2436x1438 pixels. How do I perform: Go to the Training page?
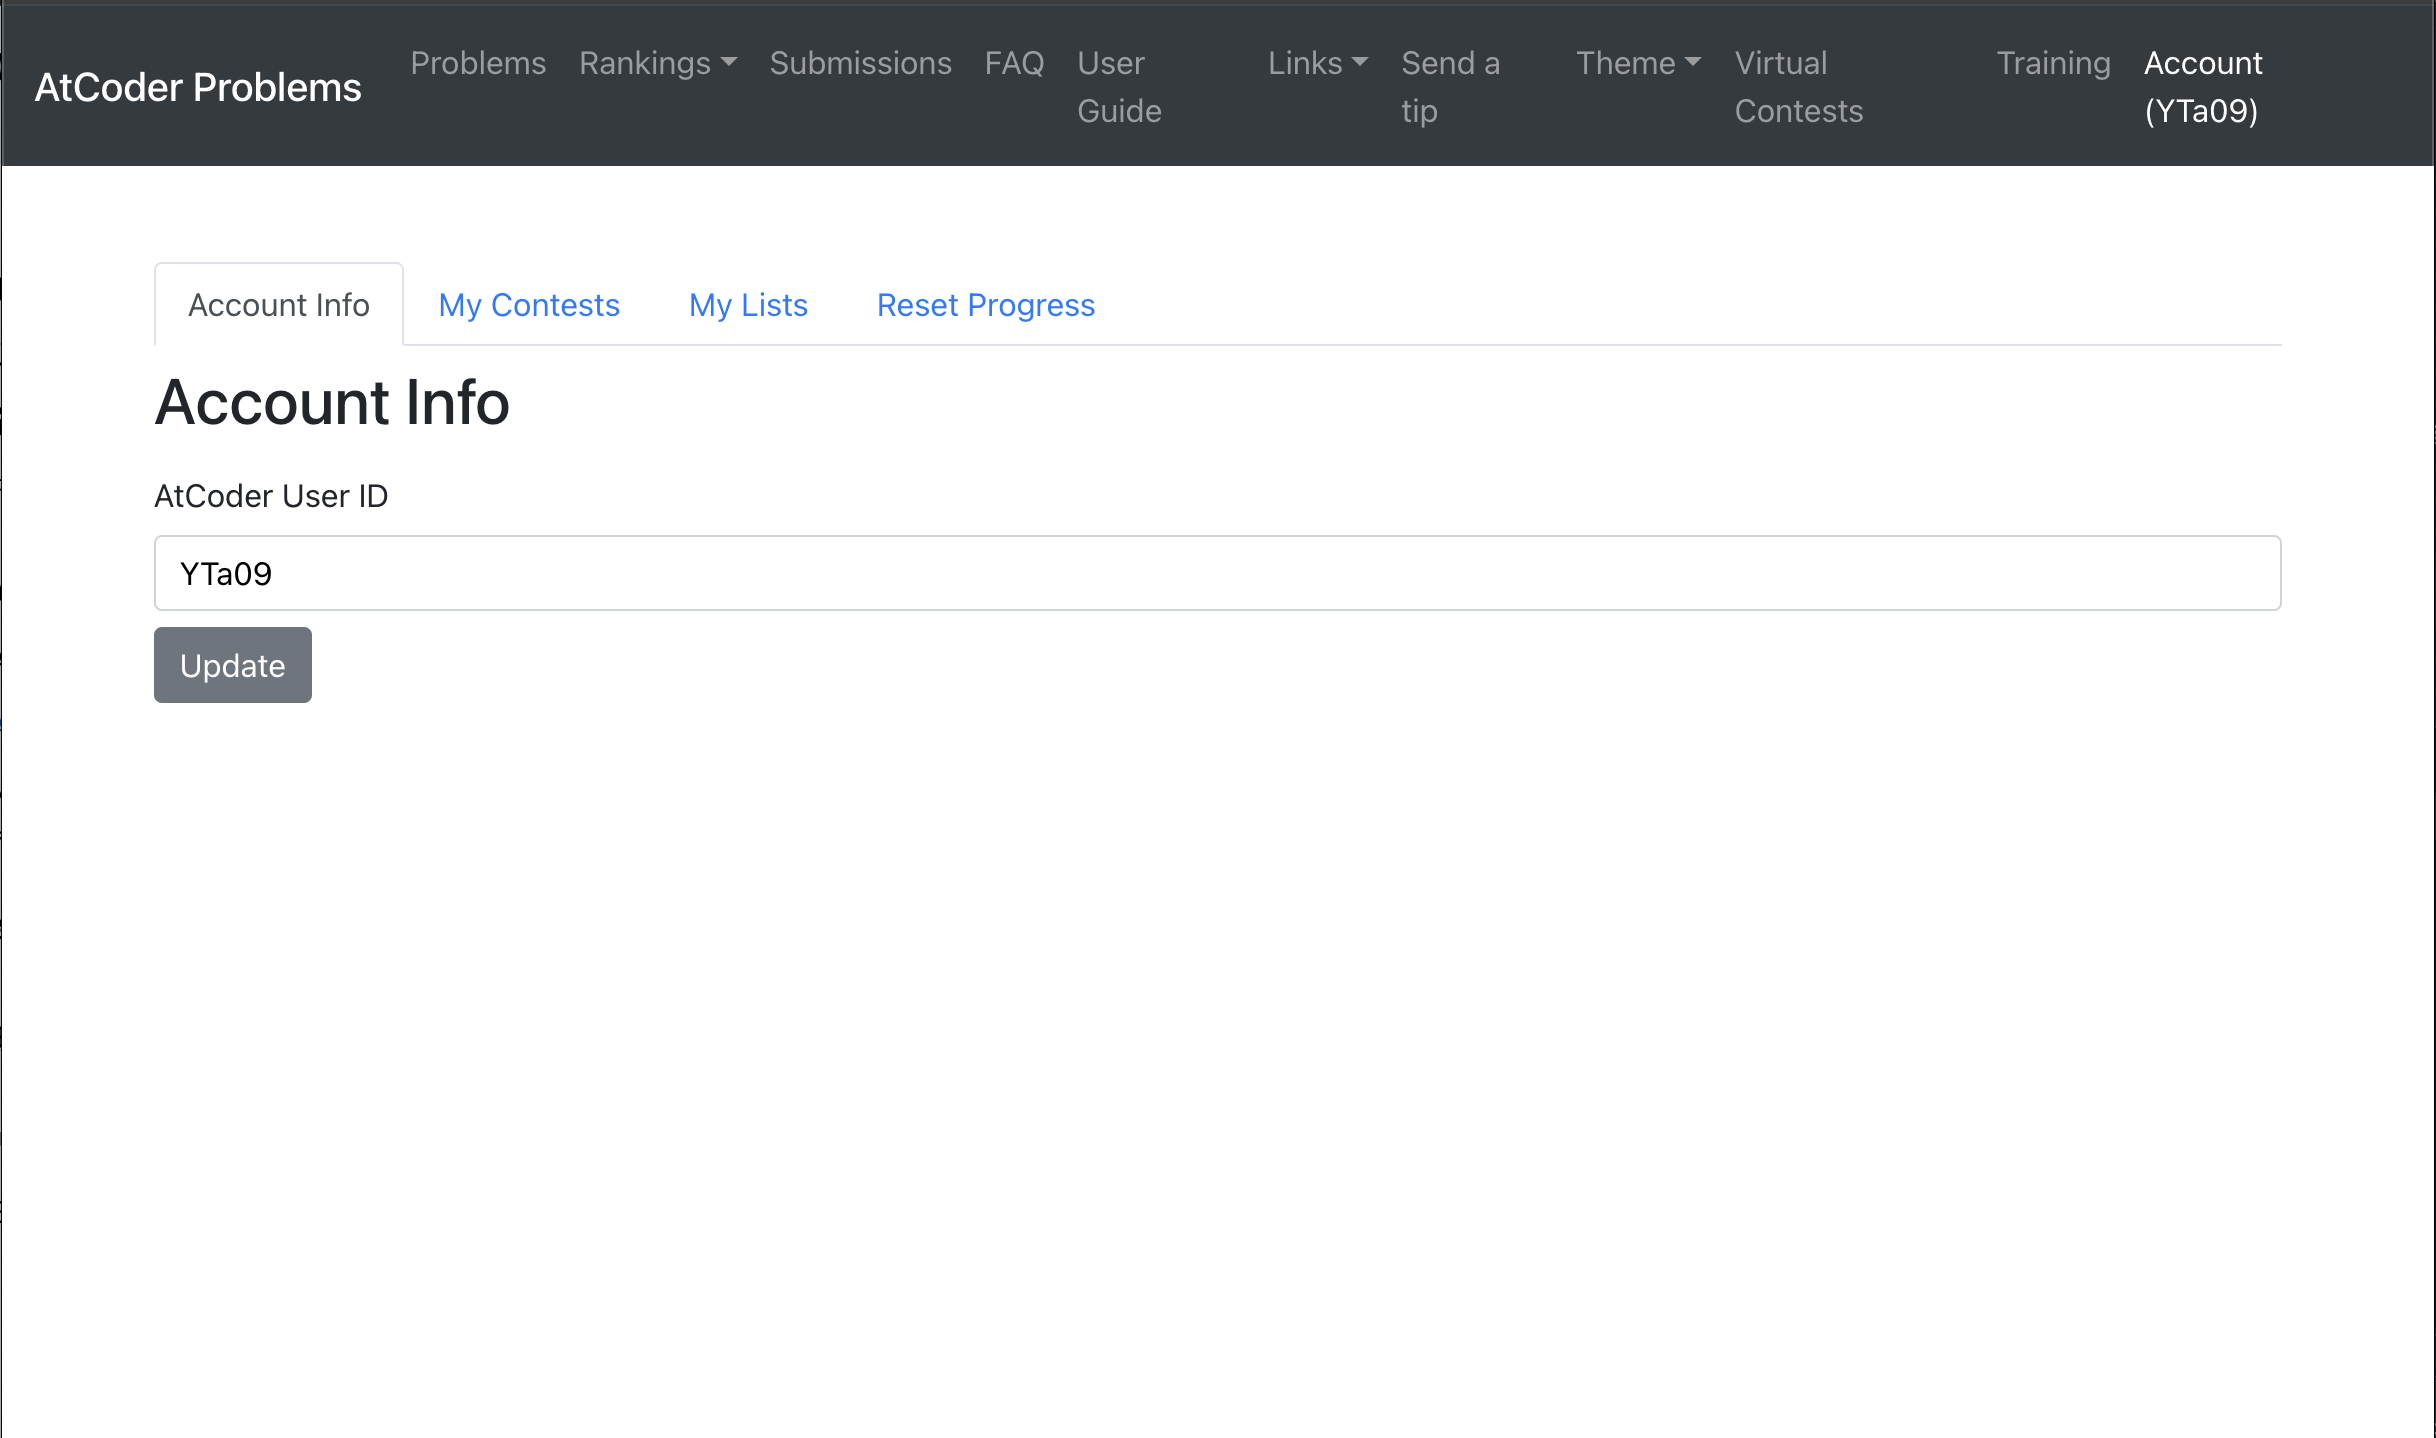pyautogui.click(x=2053, y=63)
